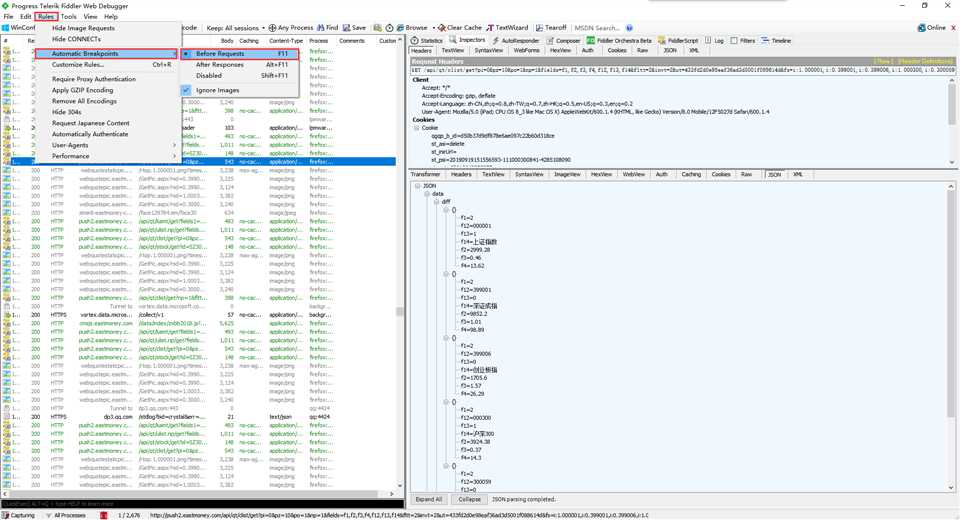Image resolution: width=960 pixels, height=520 pixels.
Task: Click the Collapse button
Action: pos(470,499)
